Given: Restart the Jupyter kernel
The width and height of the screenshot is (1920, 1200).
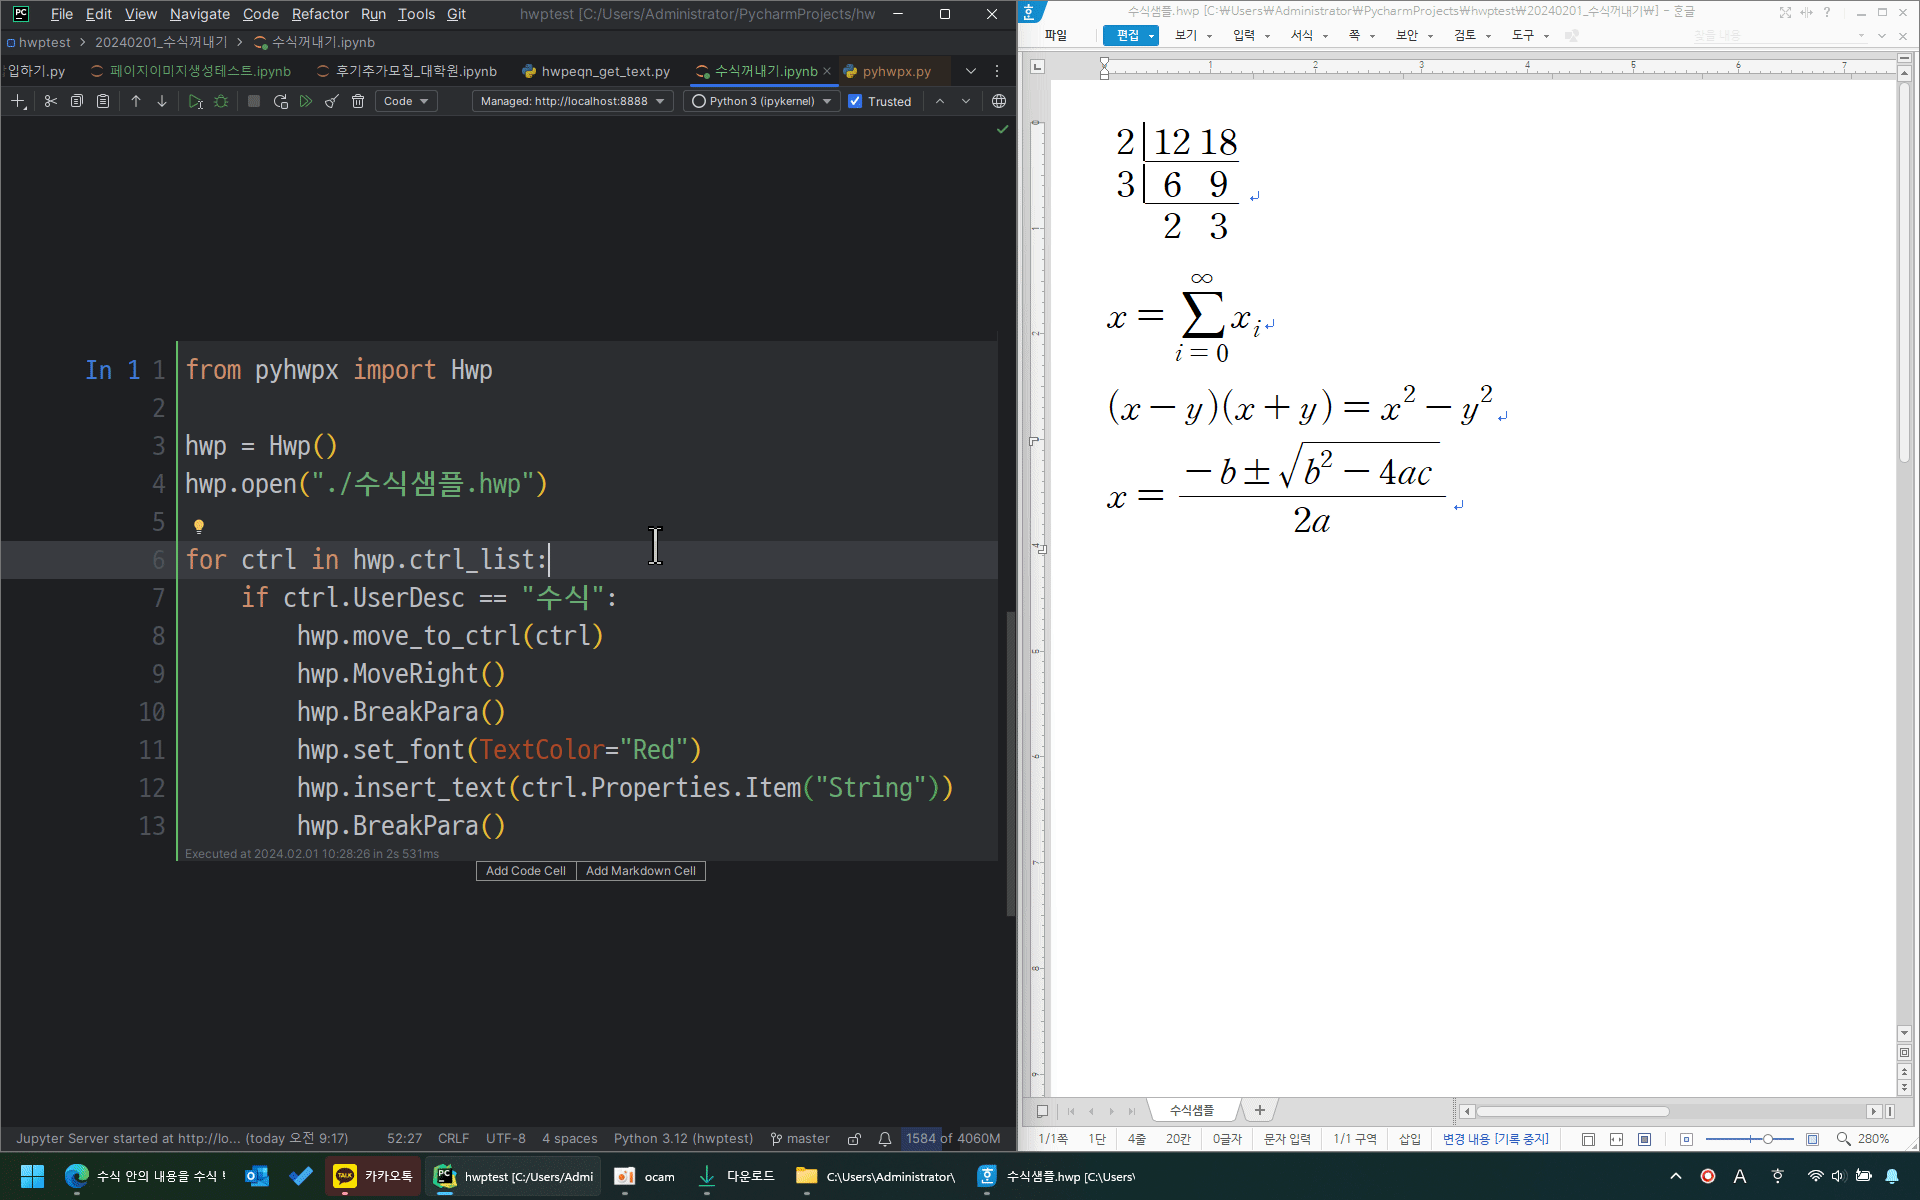Looking at the screenshot, I should (x=280, y=101).
